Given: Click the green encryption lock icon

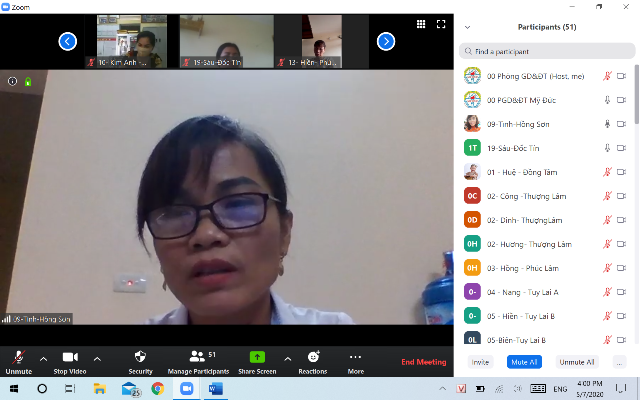Looking at the screenshot, I should [x=28, y=82].
